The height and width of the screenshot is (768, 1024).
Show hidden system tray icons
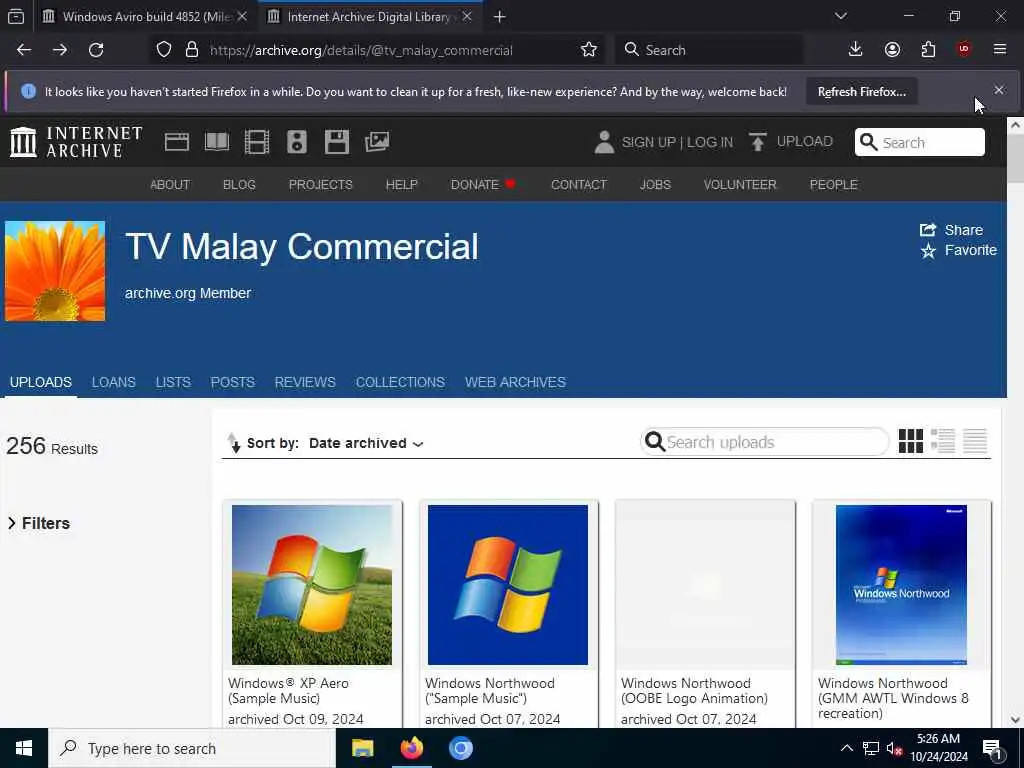pyautogui.click(x=846, y=748)
